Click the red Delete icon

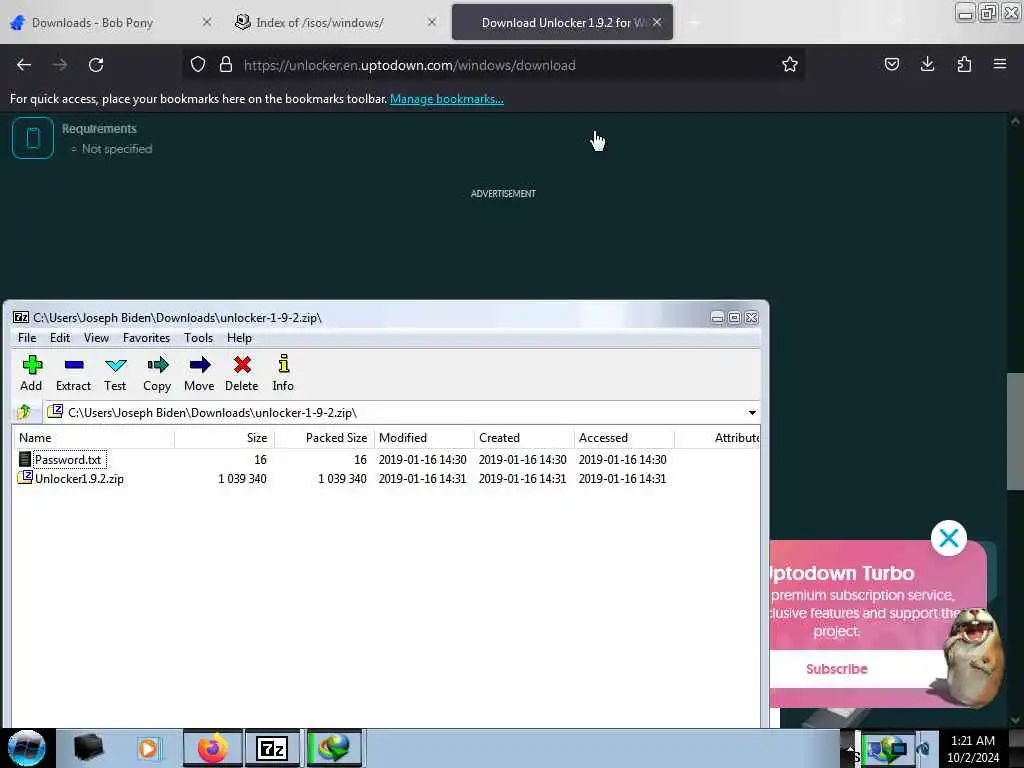tap(242, 374)
